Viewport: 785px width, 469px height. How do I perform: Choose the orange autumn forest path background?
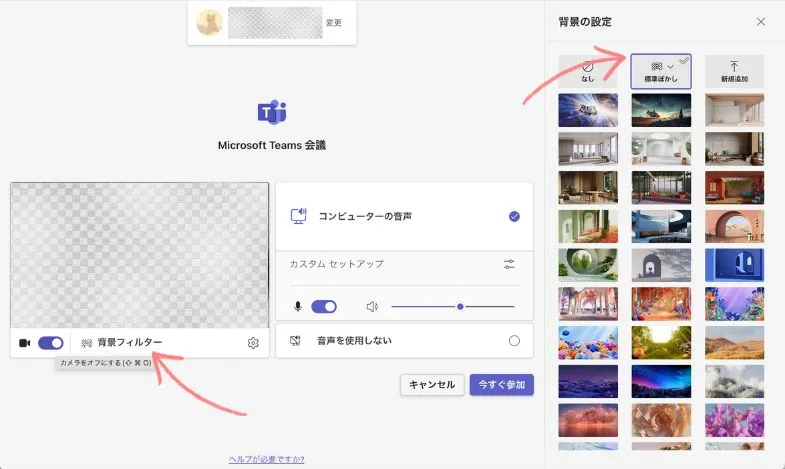pos(661,304)
